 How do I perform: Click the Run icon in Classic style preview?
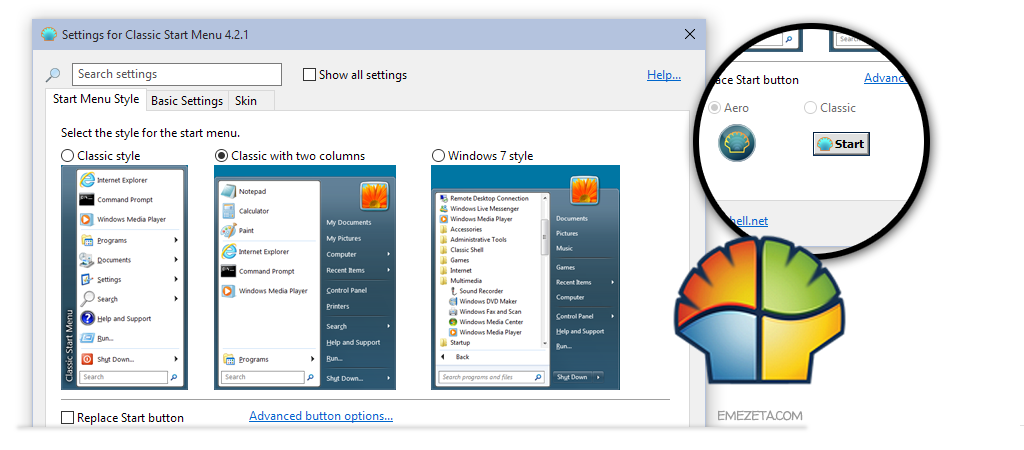(x=87, y=338)
